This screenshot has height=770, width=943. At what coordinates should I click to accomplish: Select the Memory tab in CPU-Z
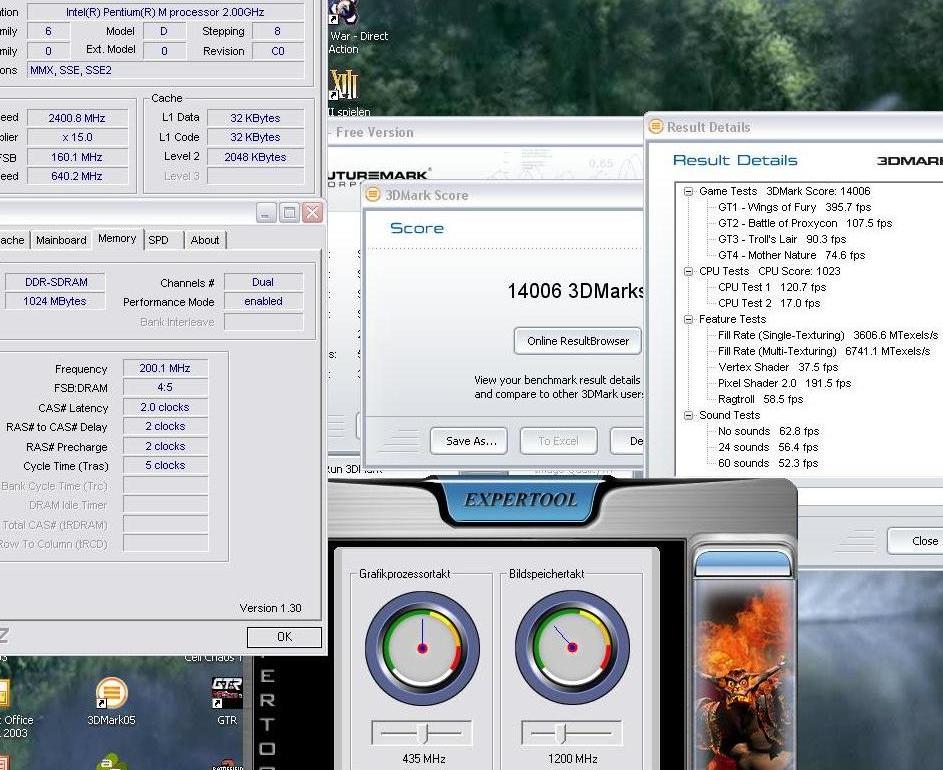(x=117, y=239)
